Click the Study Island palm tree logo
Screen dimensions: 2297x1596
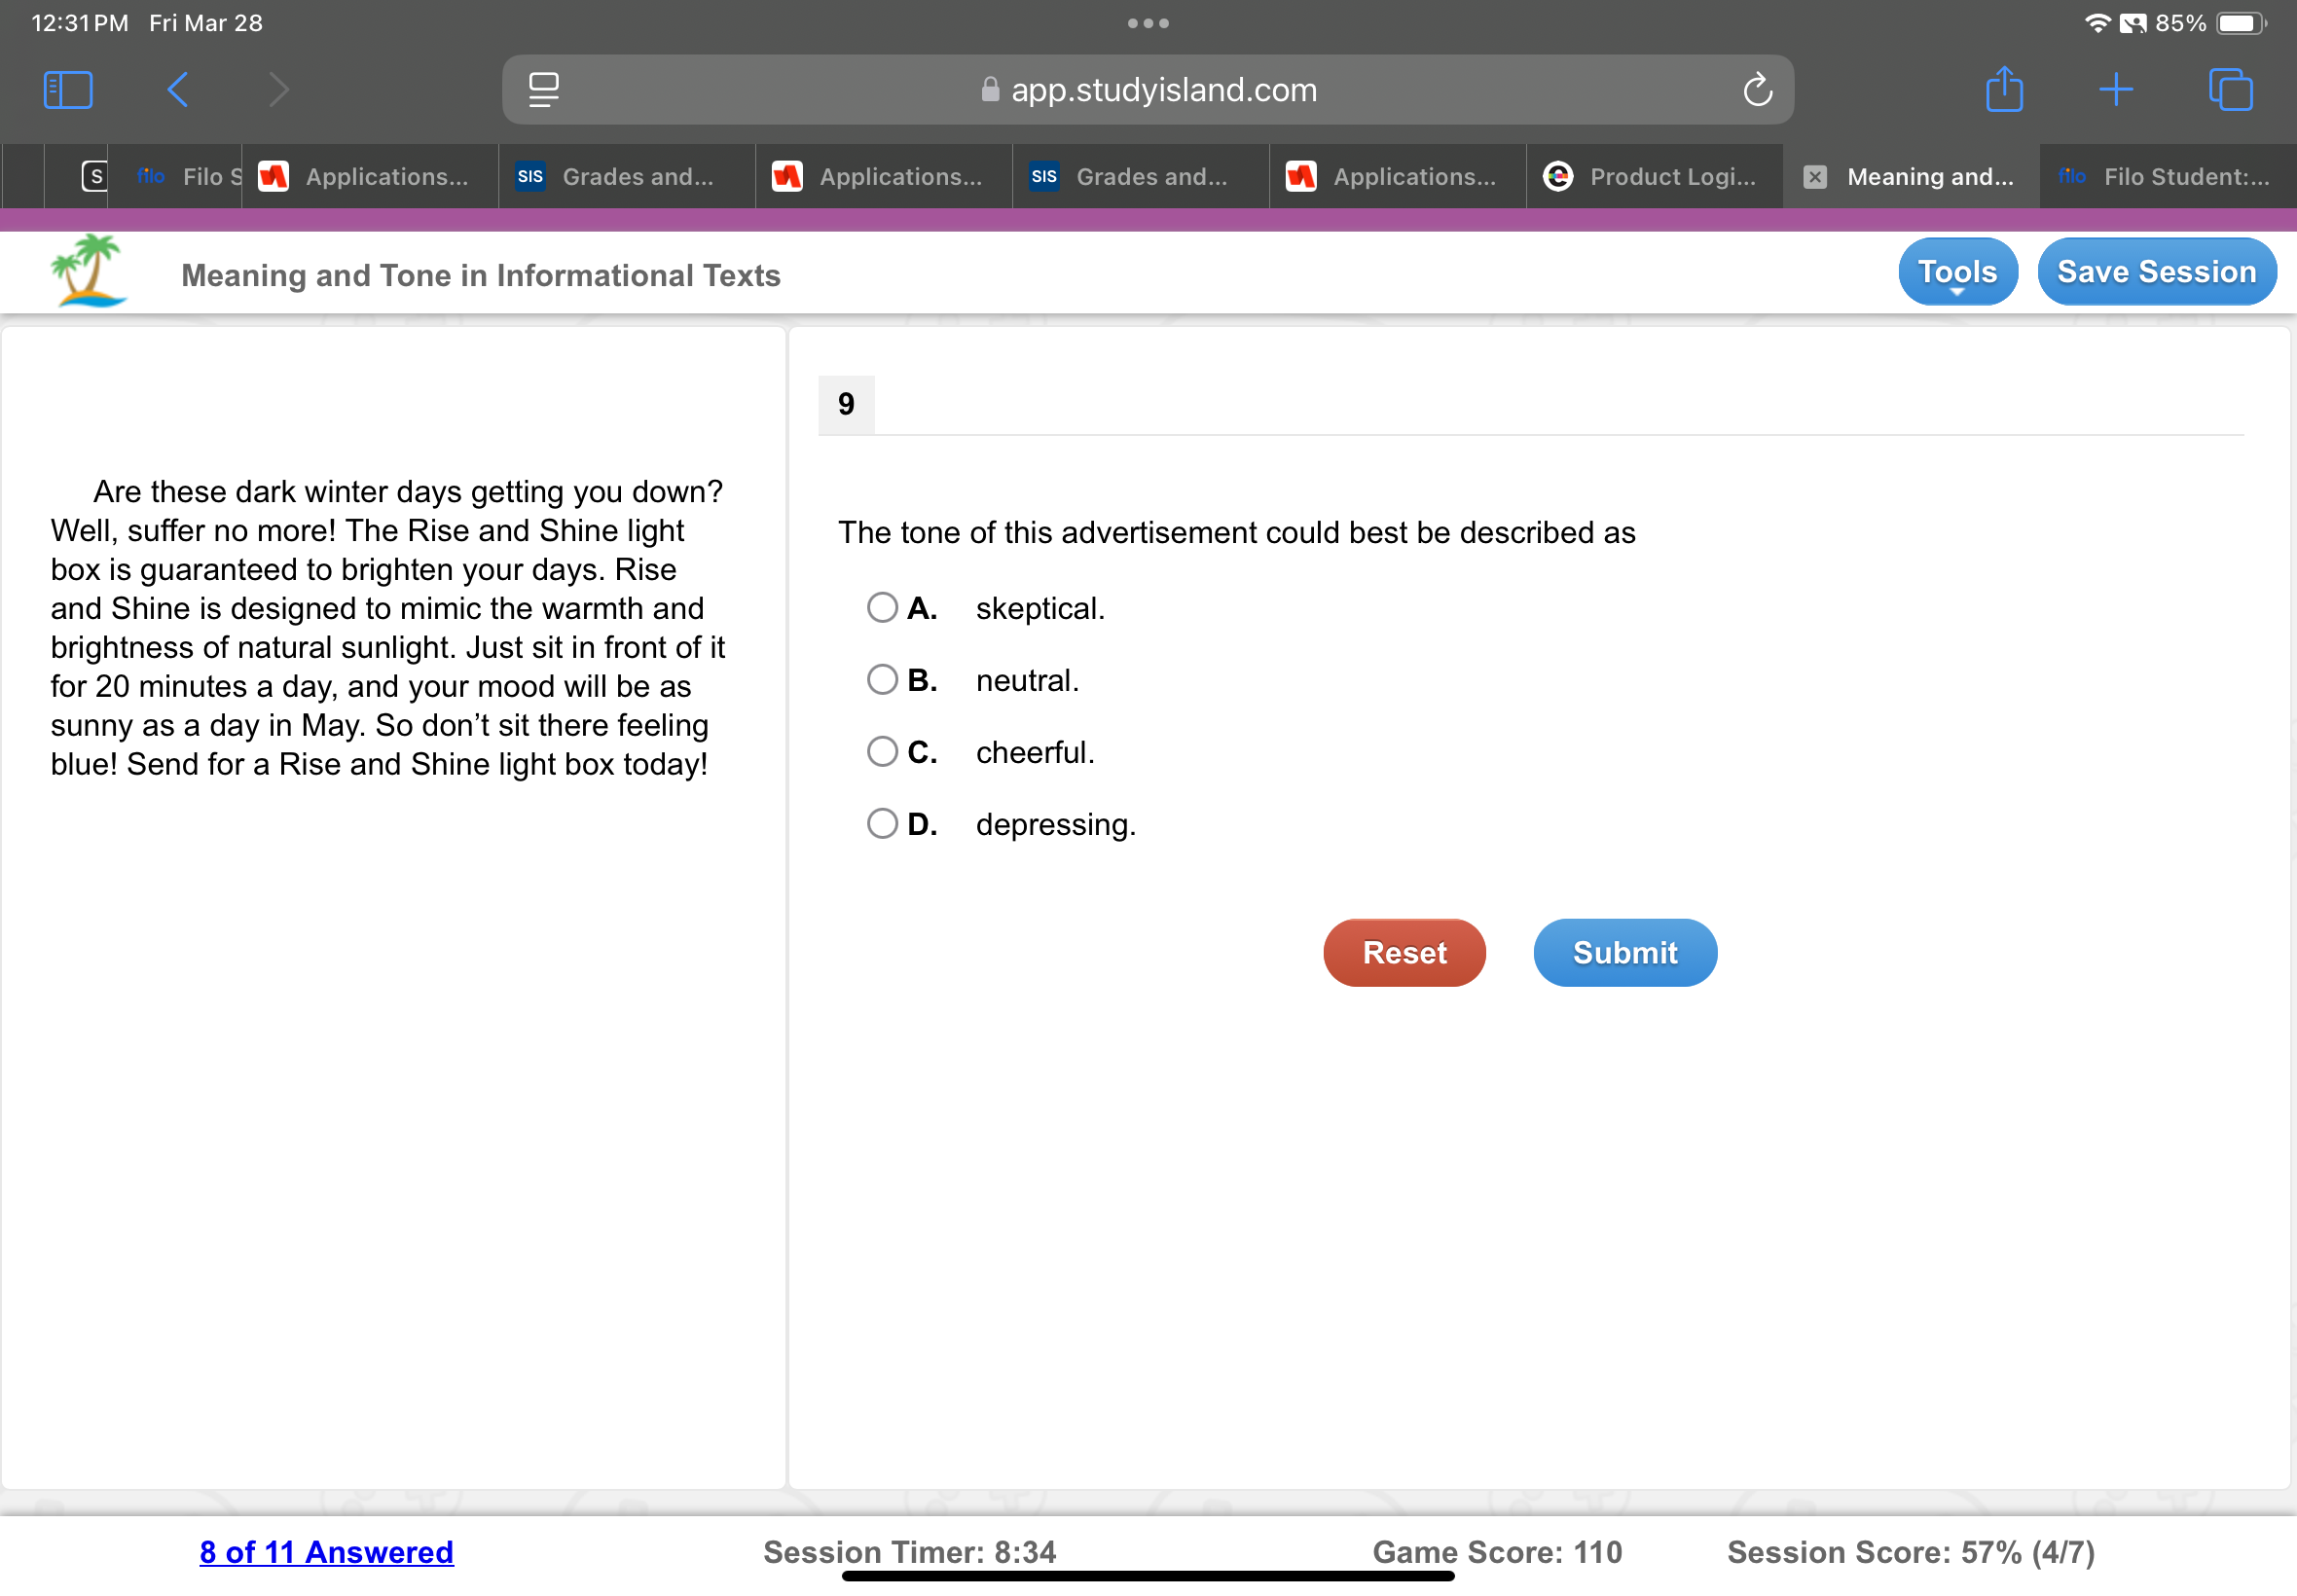[x=89, y=270]
